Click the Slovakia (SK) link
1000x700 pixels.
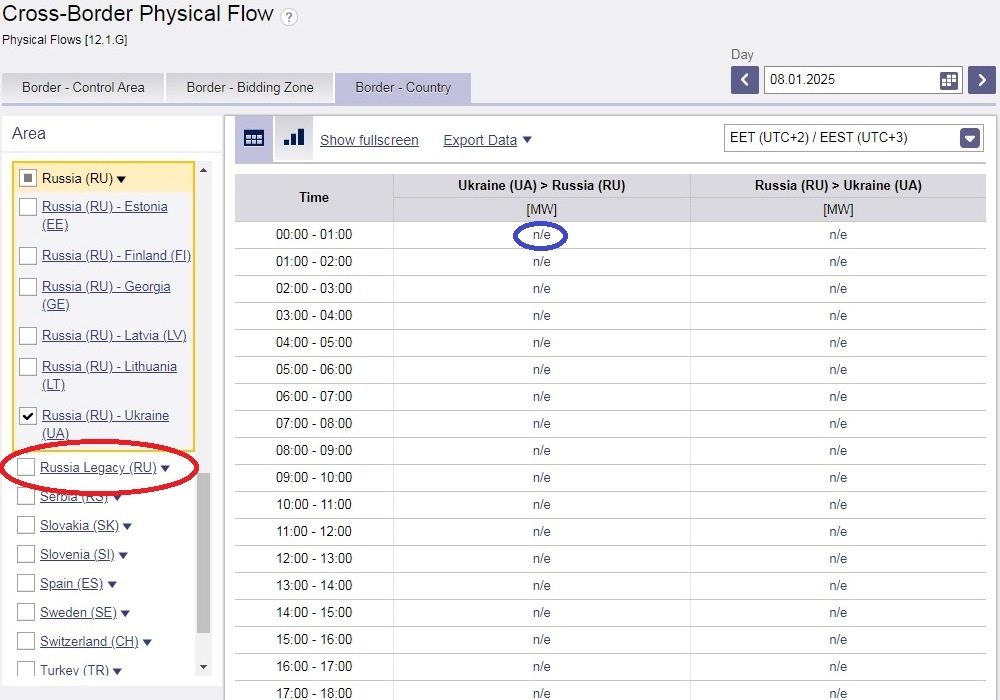[79, 525]
